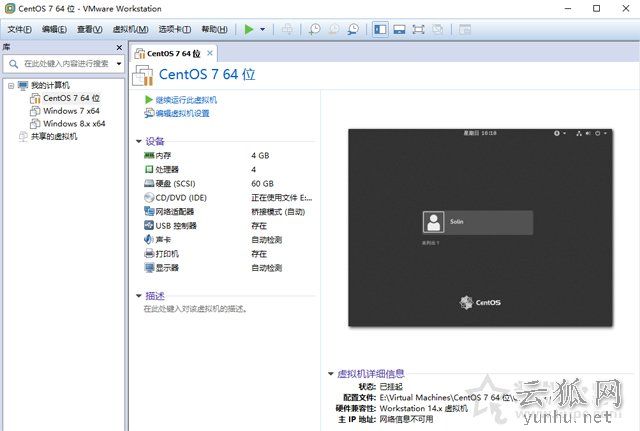Collapse the 设备 section

pos(139,142)
